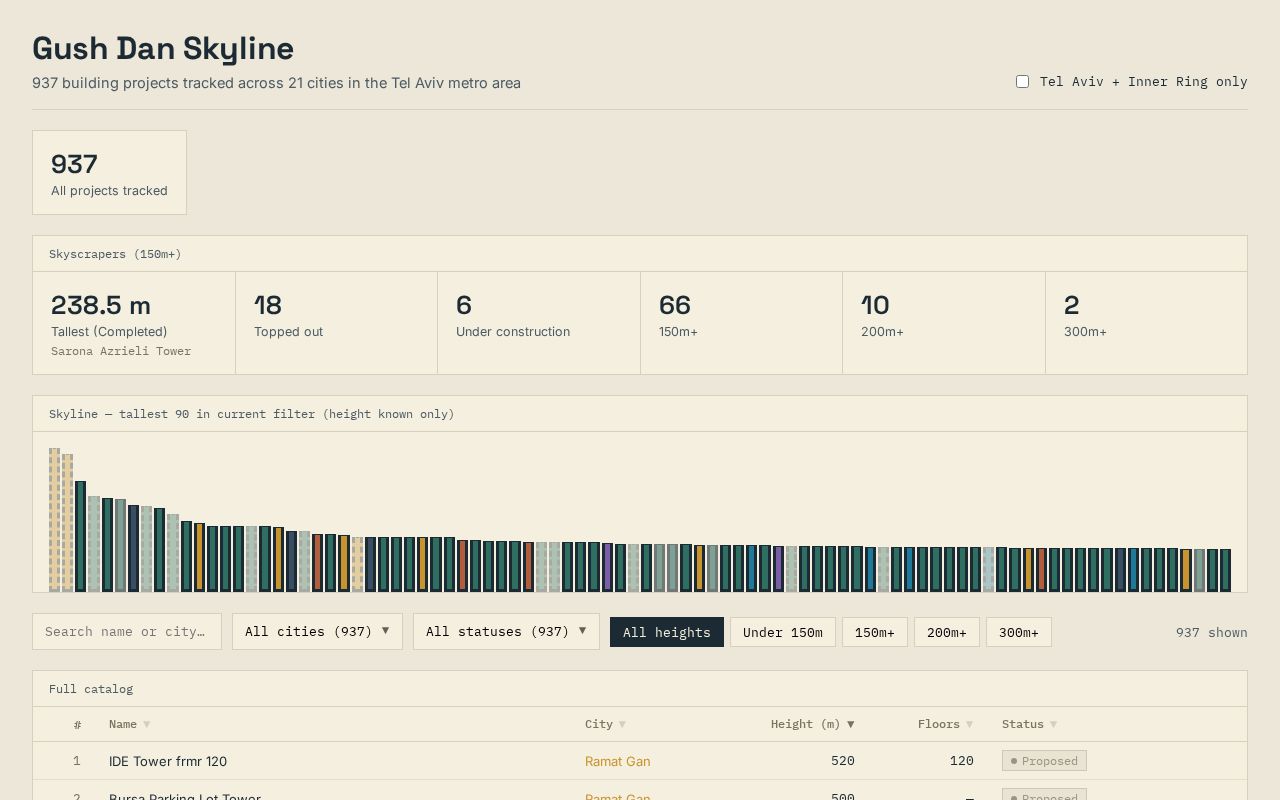Screen dimensions: 1280x800
Task: Click the 18 Topped out stat
Action: (336, 323)
